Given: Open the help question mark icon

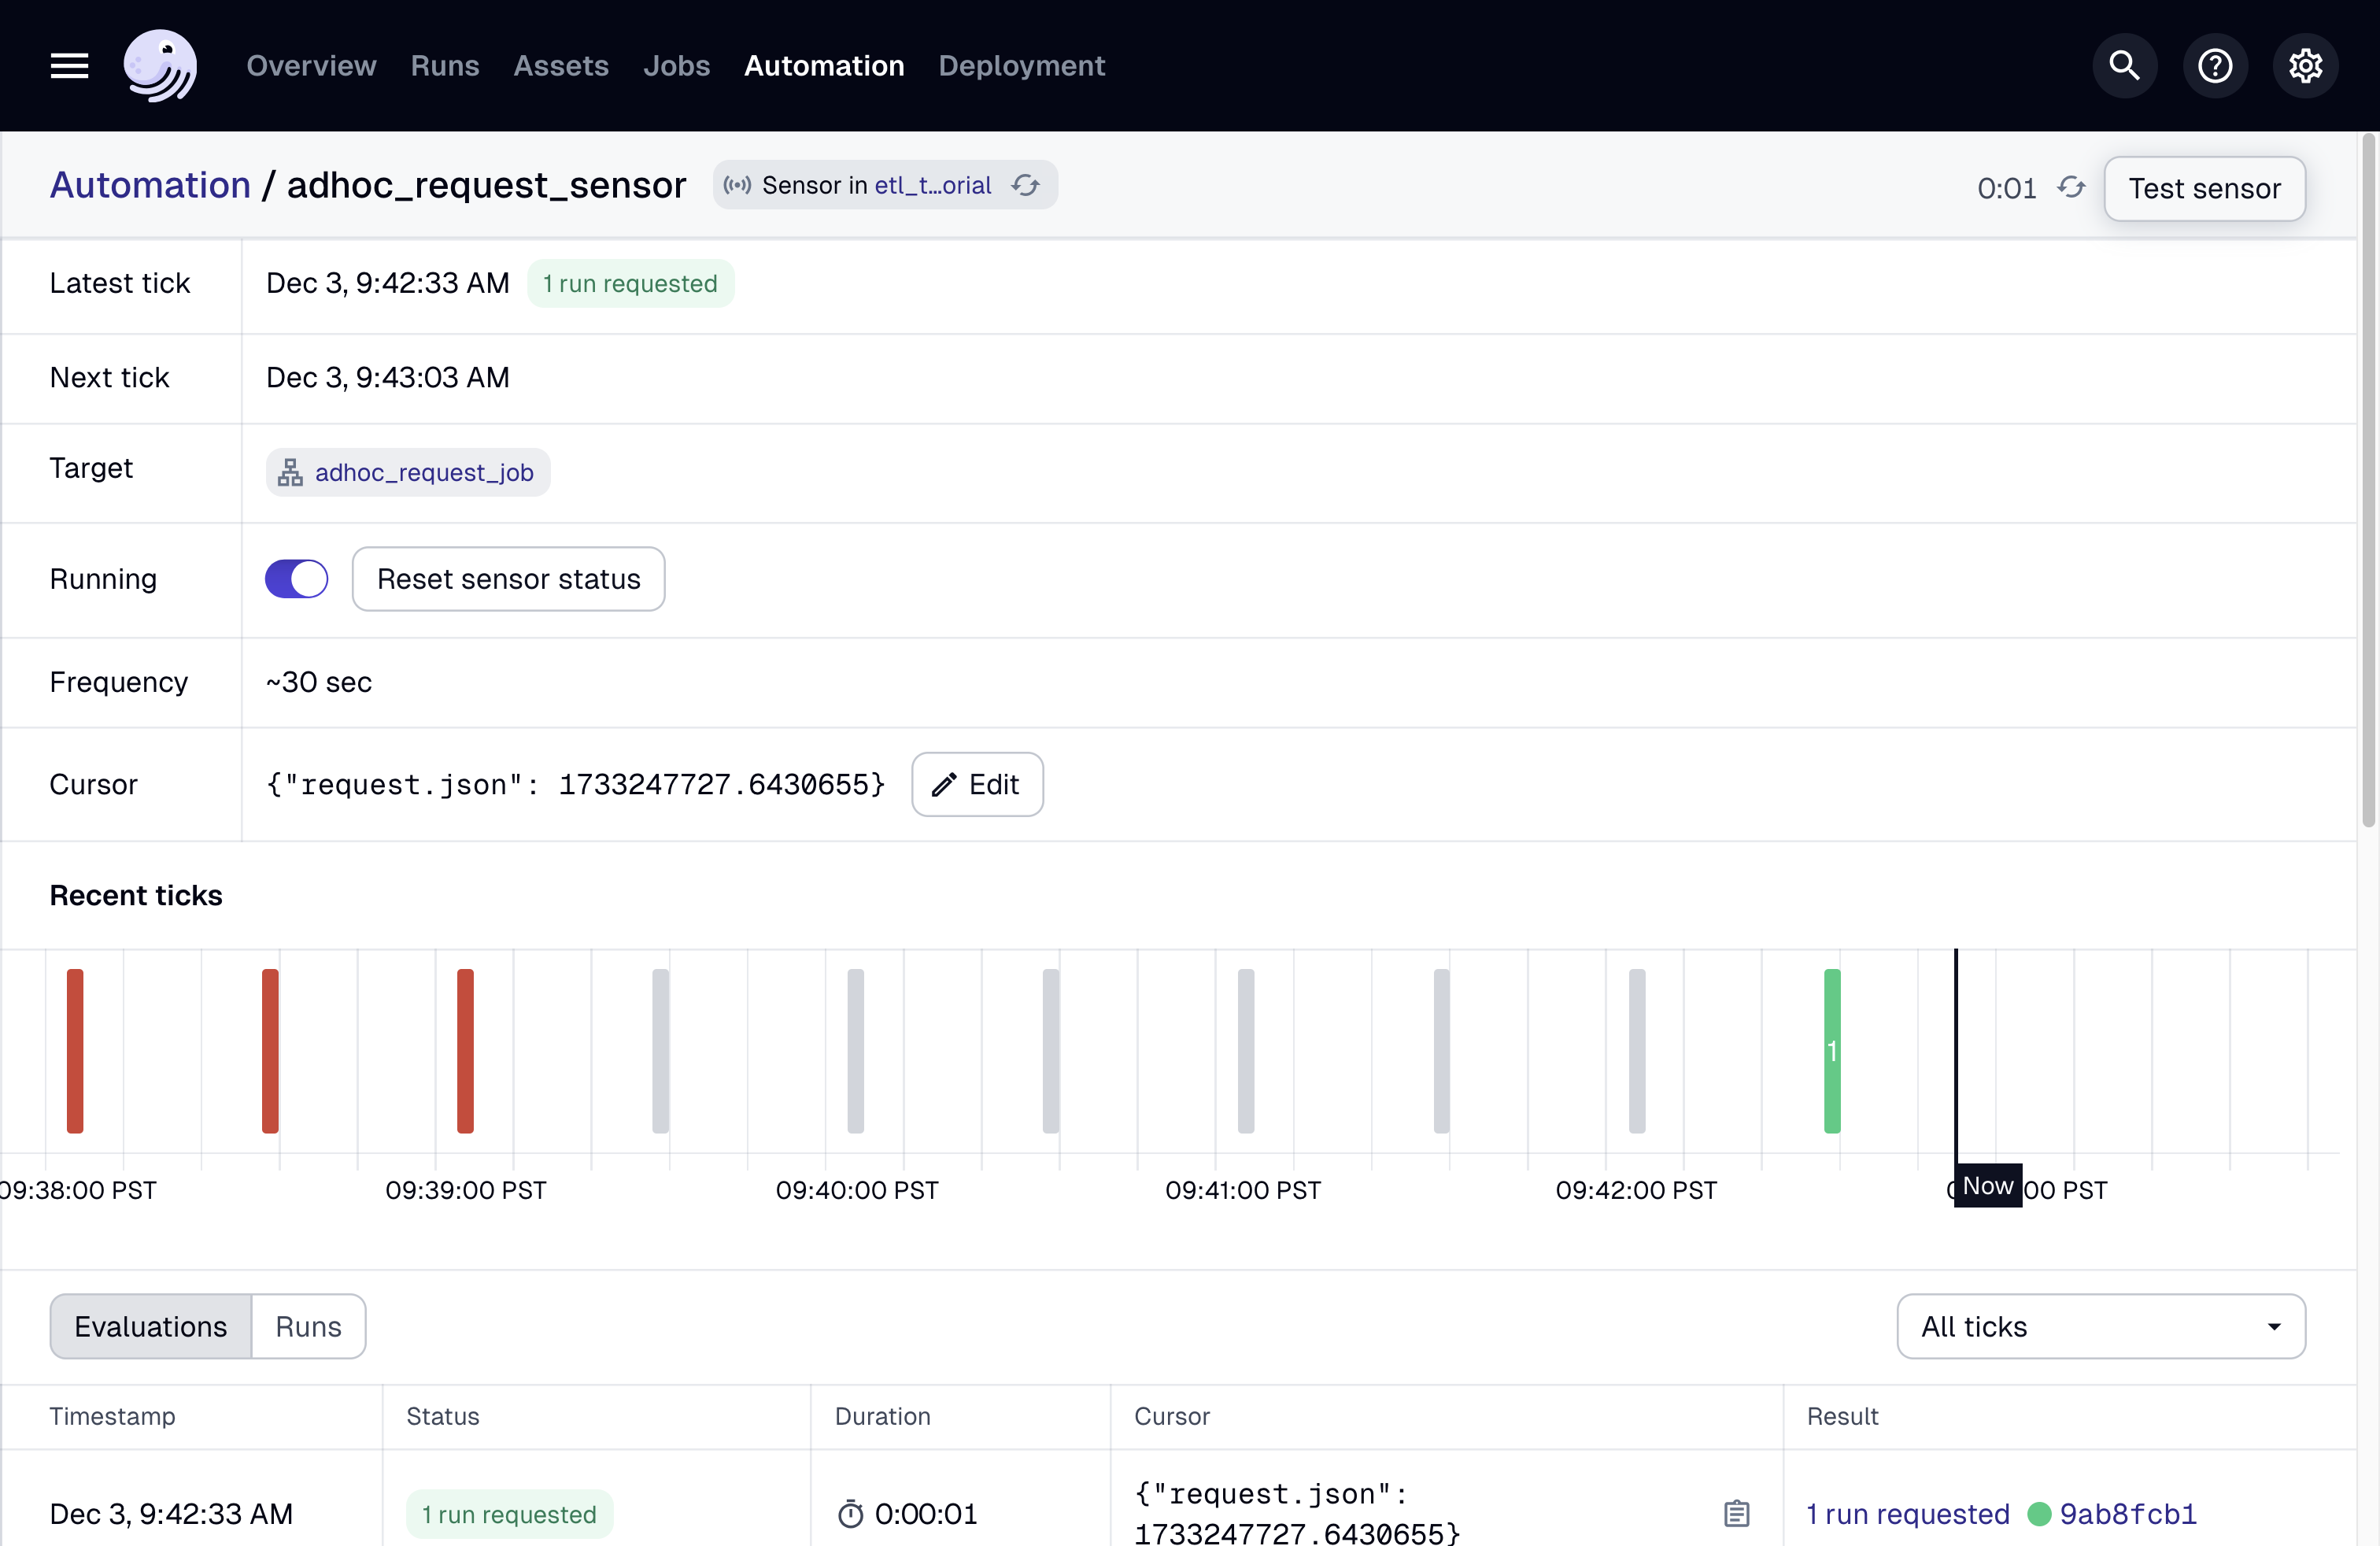Looking at the screenshot, I should pyautogui.click(x=2214, y=66).
